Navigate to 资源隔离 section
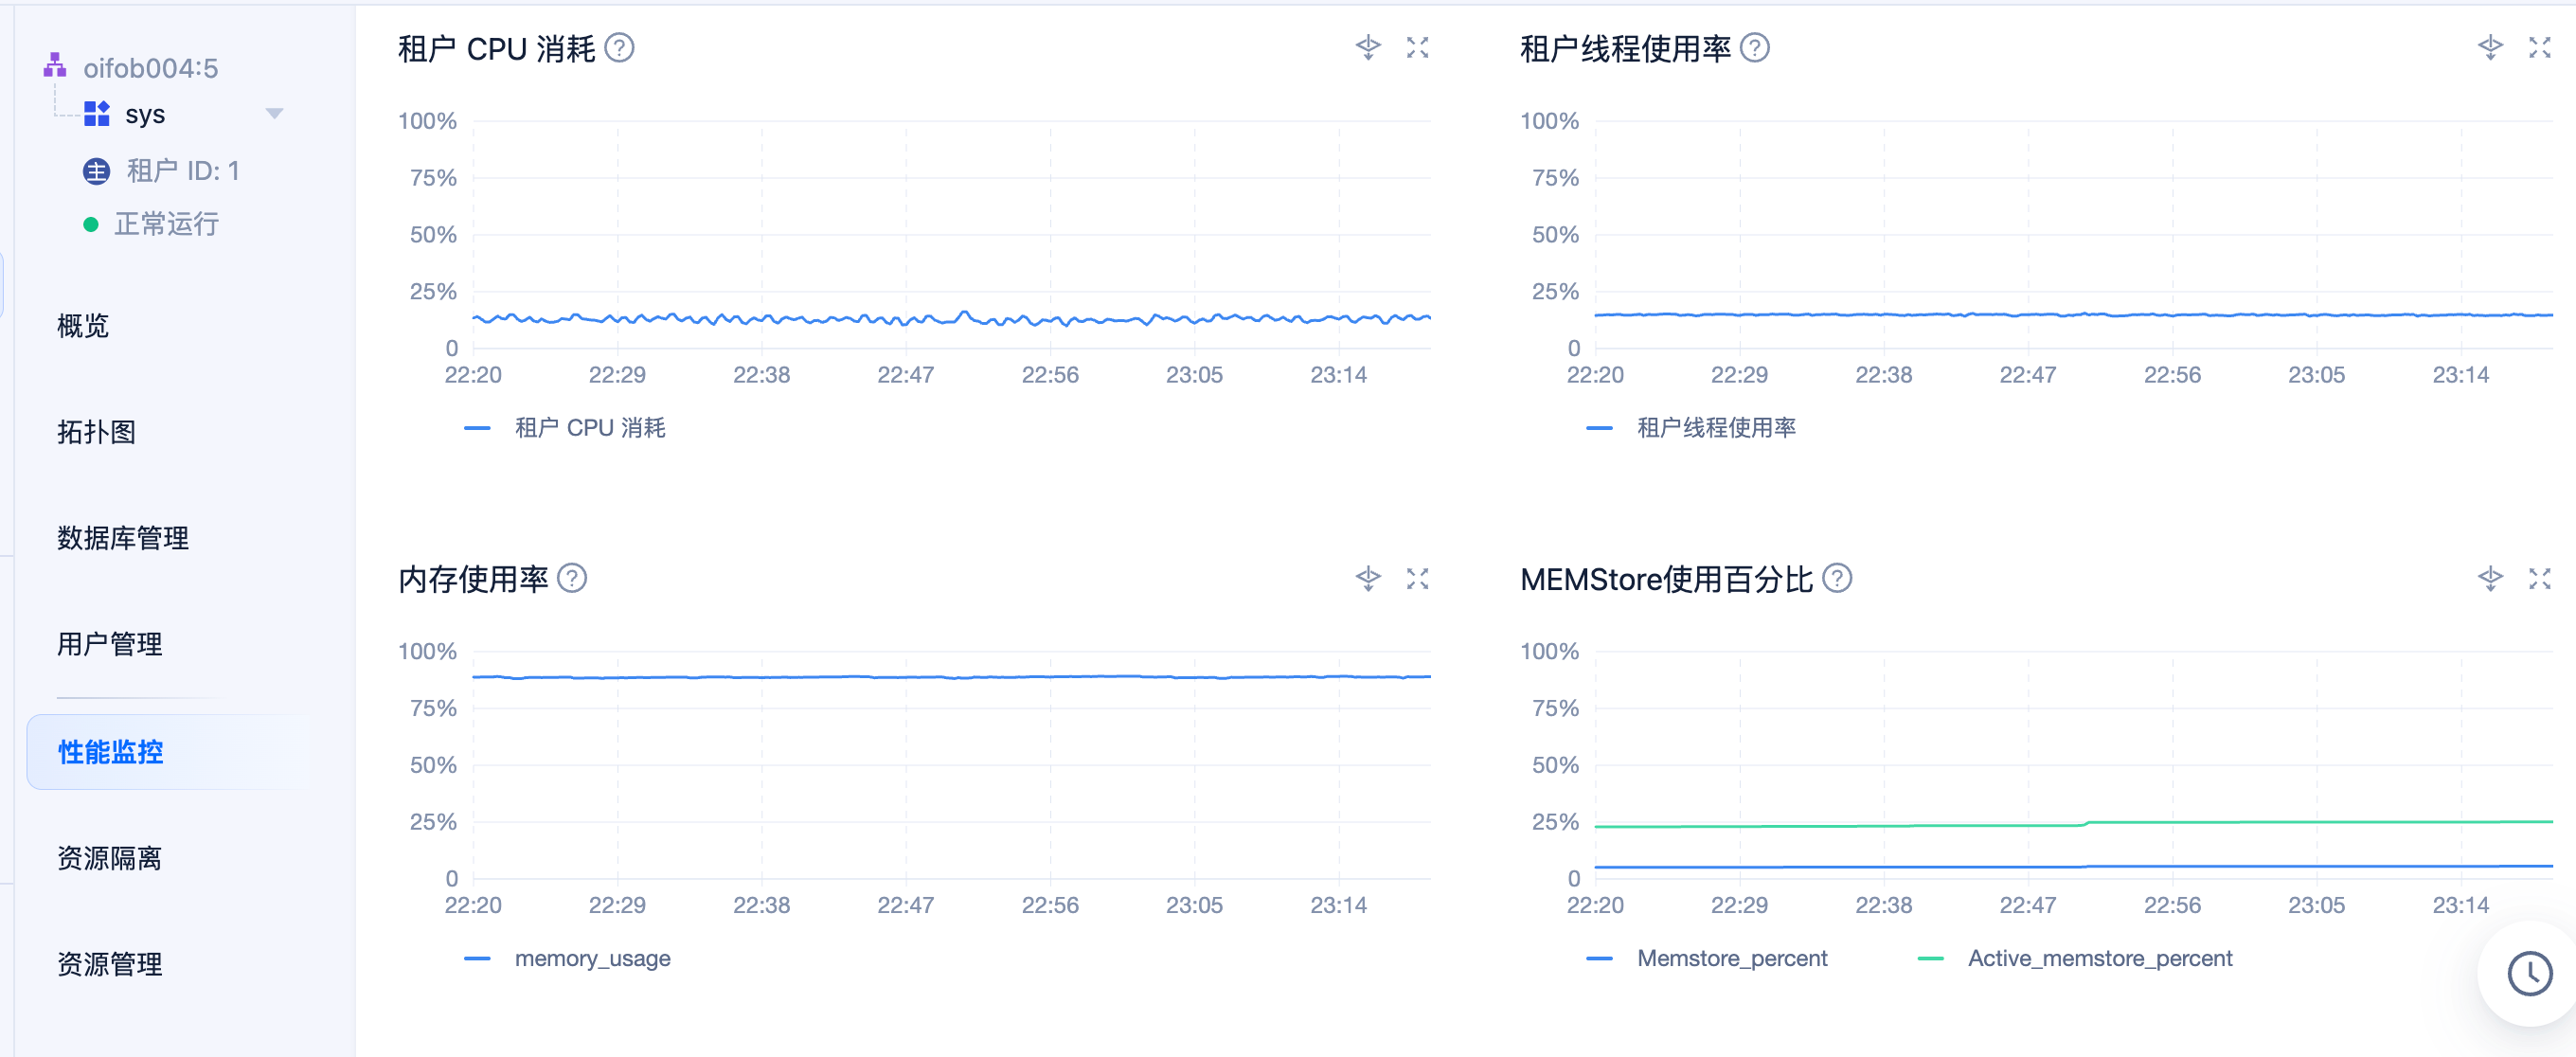 [109, 858]
